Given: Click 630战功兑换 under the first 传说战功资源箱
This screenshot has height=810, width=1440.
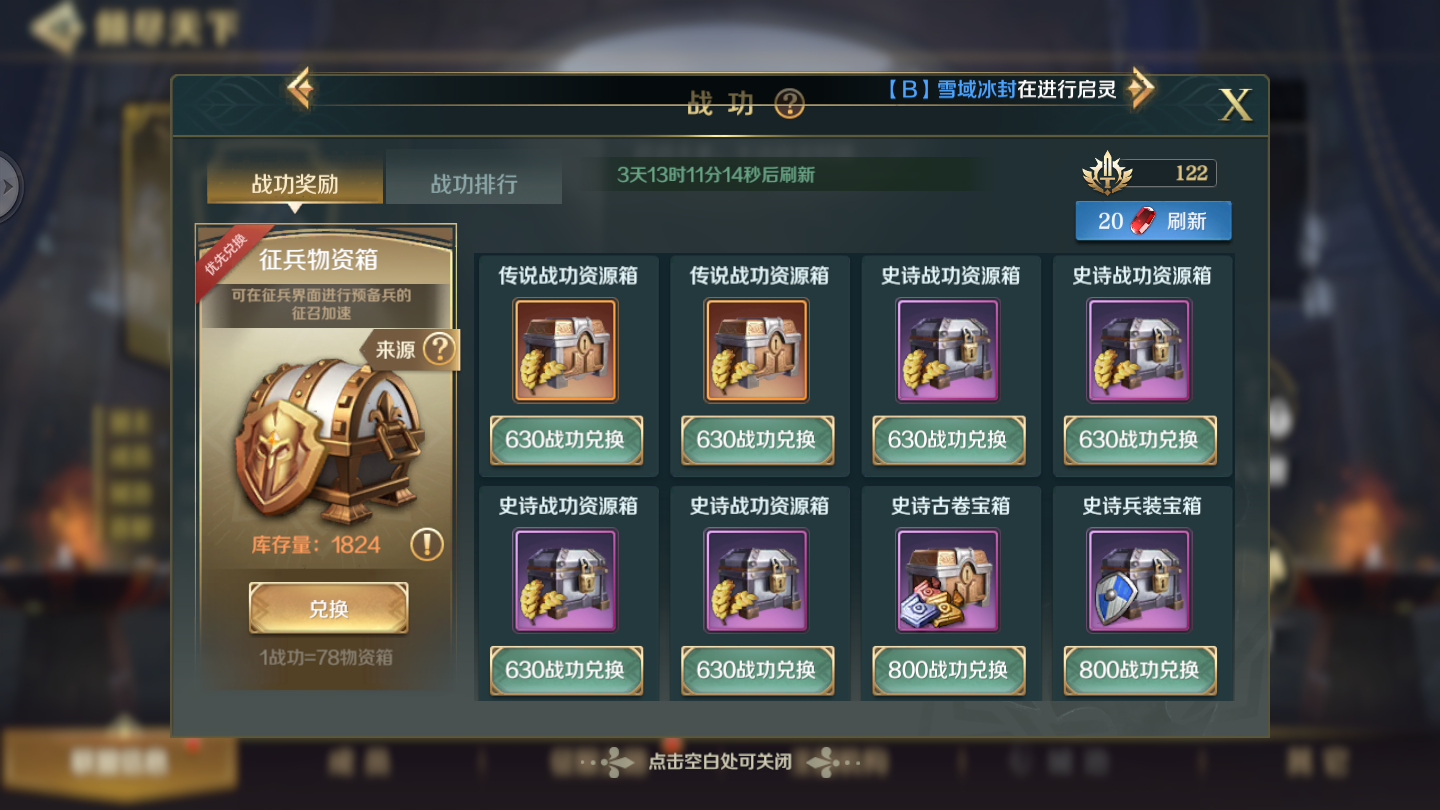Looking at the screenshot, I should (566, 440).
